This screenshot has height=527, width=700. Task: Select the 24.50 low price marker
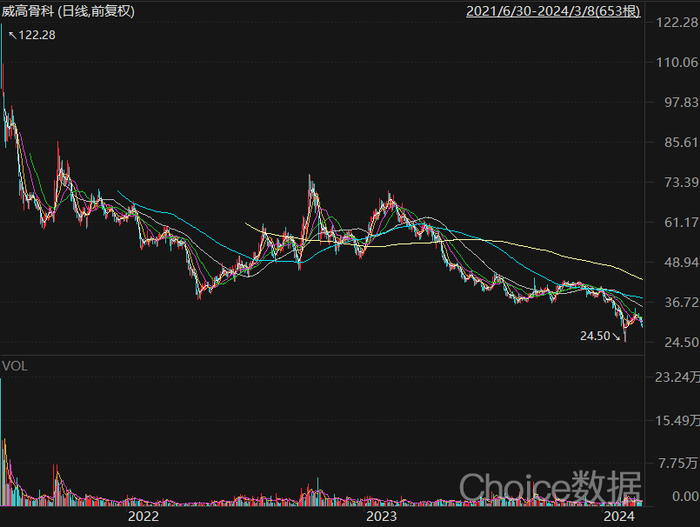600,336
